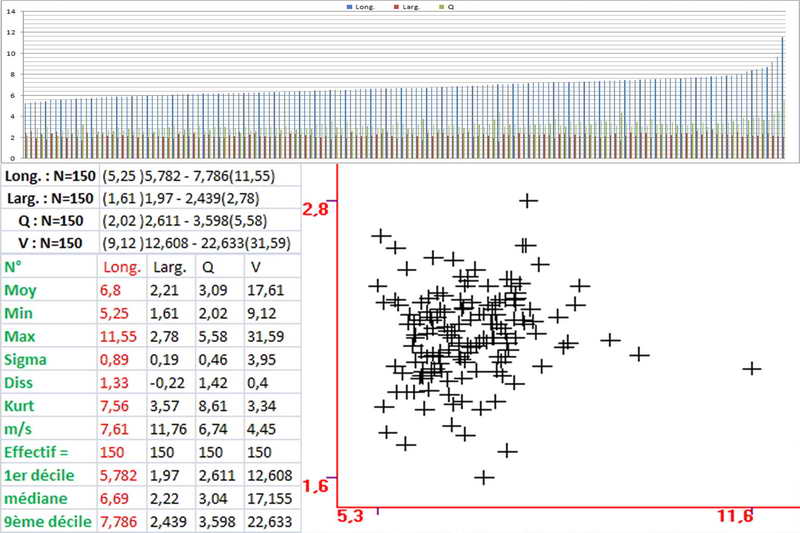Click the green Q legend swatch
The width and height of the screenshot is (800, 533).
click(x=441, y=6)
